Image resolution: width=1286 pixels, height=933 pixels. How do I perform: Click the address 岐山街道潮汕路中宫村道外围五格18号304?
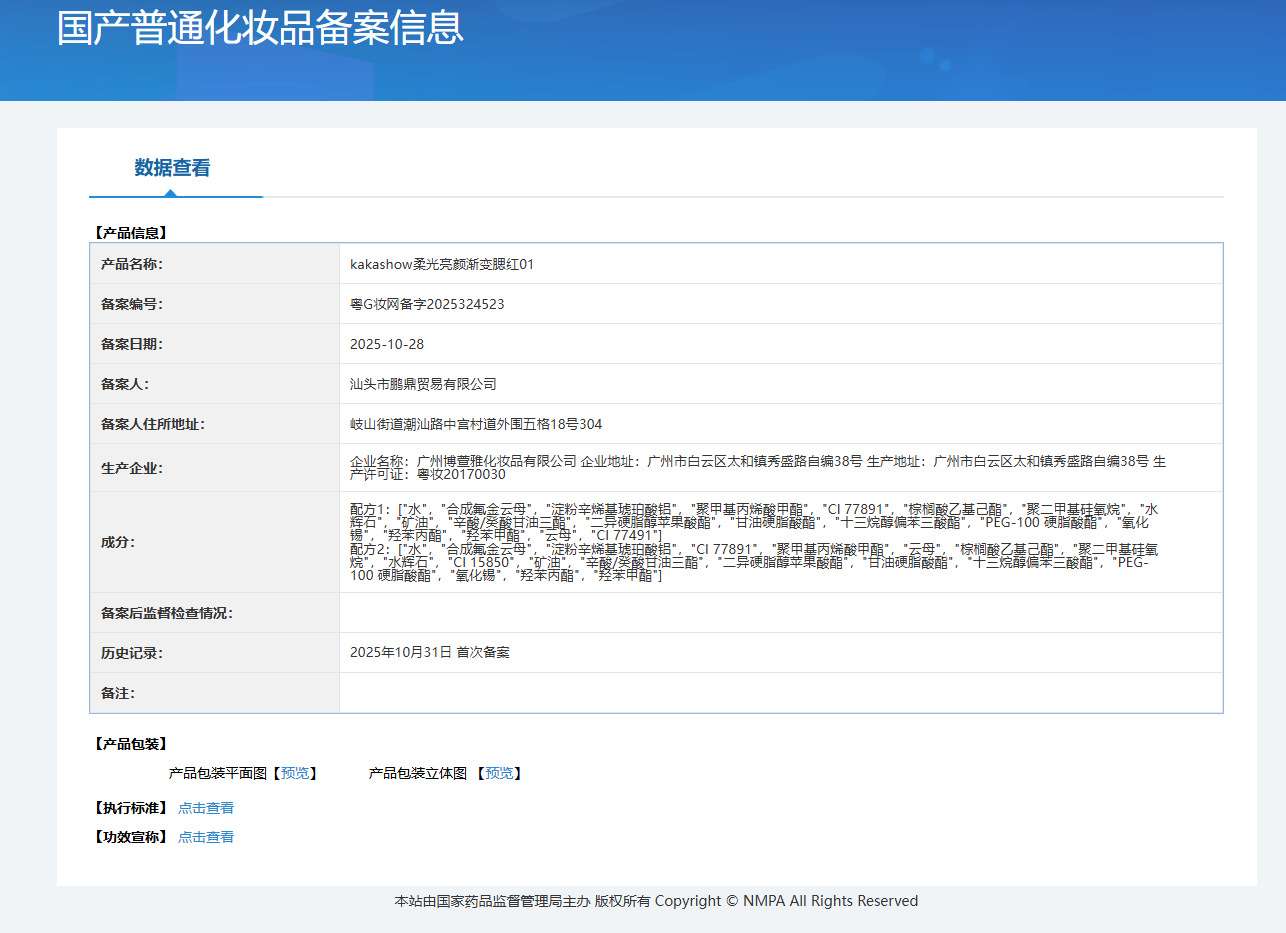(476, 424)
